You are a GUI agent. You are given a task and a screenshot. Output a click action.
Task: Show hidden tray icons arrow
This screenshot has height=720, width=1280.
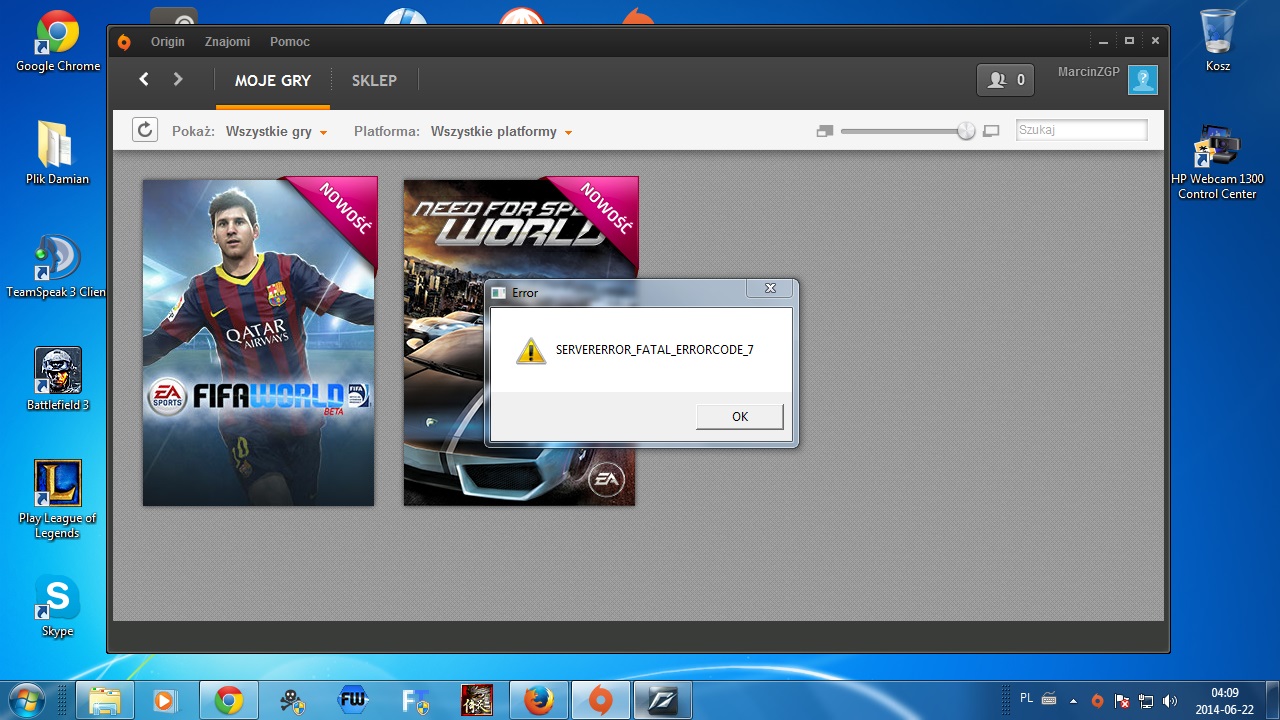(x=1074, y=701)
